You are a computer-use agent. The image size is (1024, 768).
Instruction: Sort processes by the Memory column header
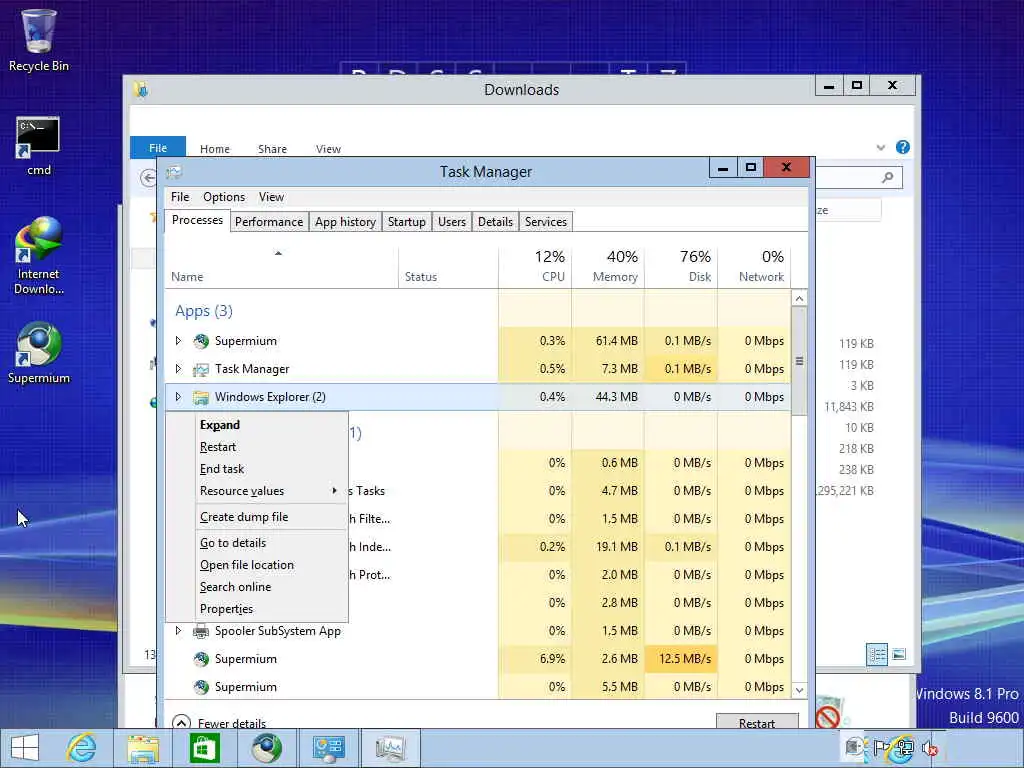(x=608, y=266)
